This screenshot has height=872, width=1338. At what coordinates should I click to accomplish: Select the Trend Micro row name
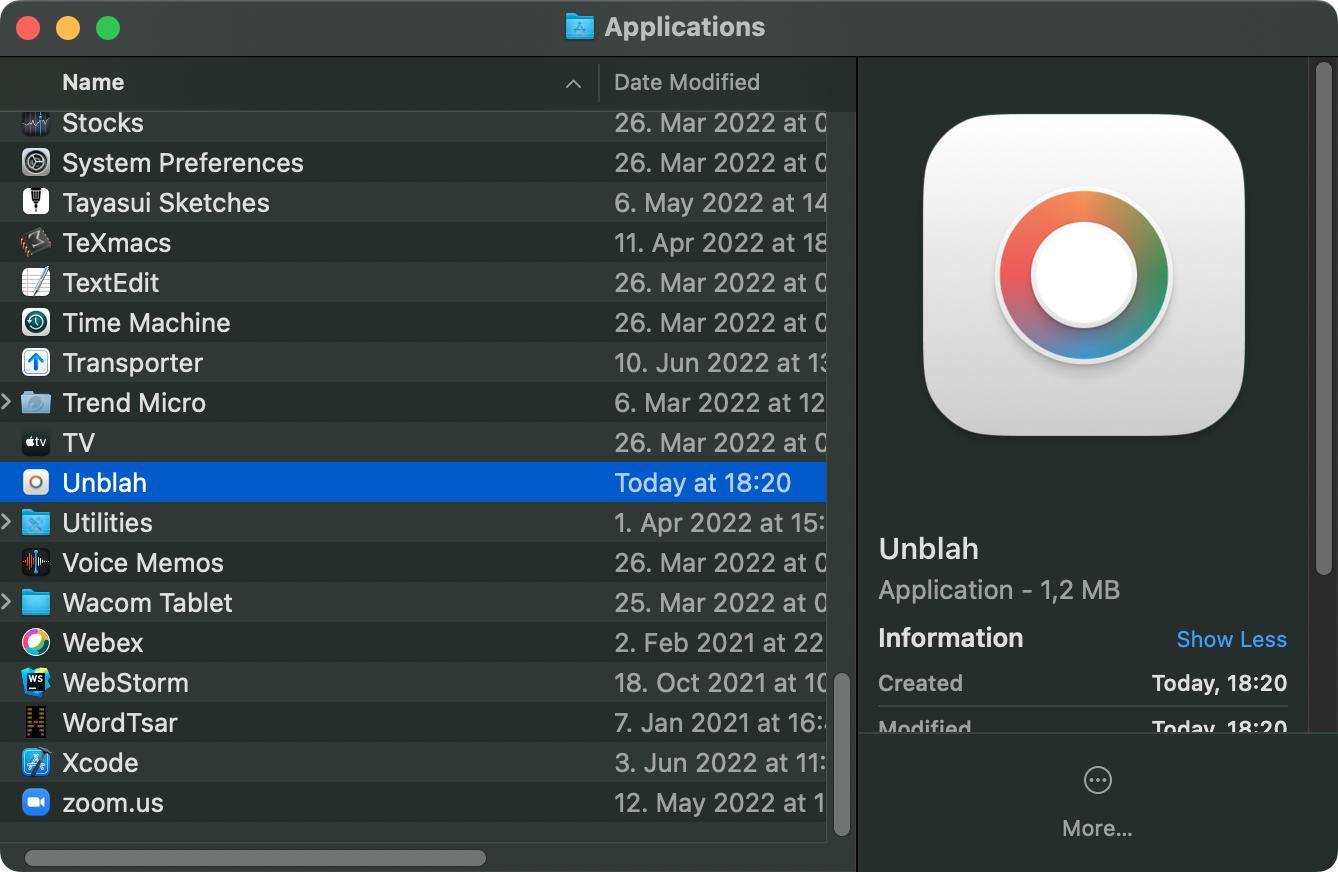(134, 403)
